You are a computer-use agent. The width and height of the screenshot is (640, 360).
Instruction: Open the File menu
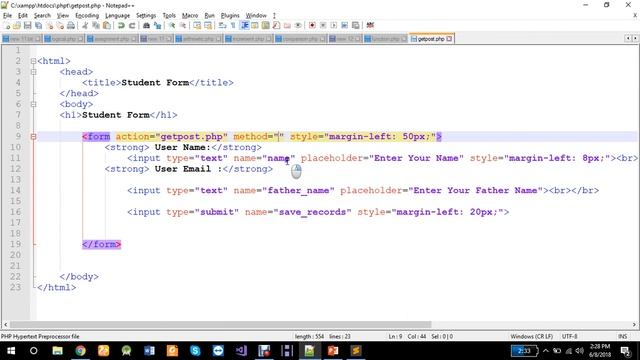(7, 16)
